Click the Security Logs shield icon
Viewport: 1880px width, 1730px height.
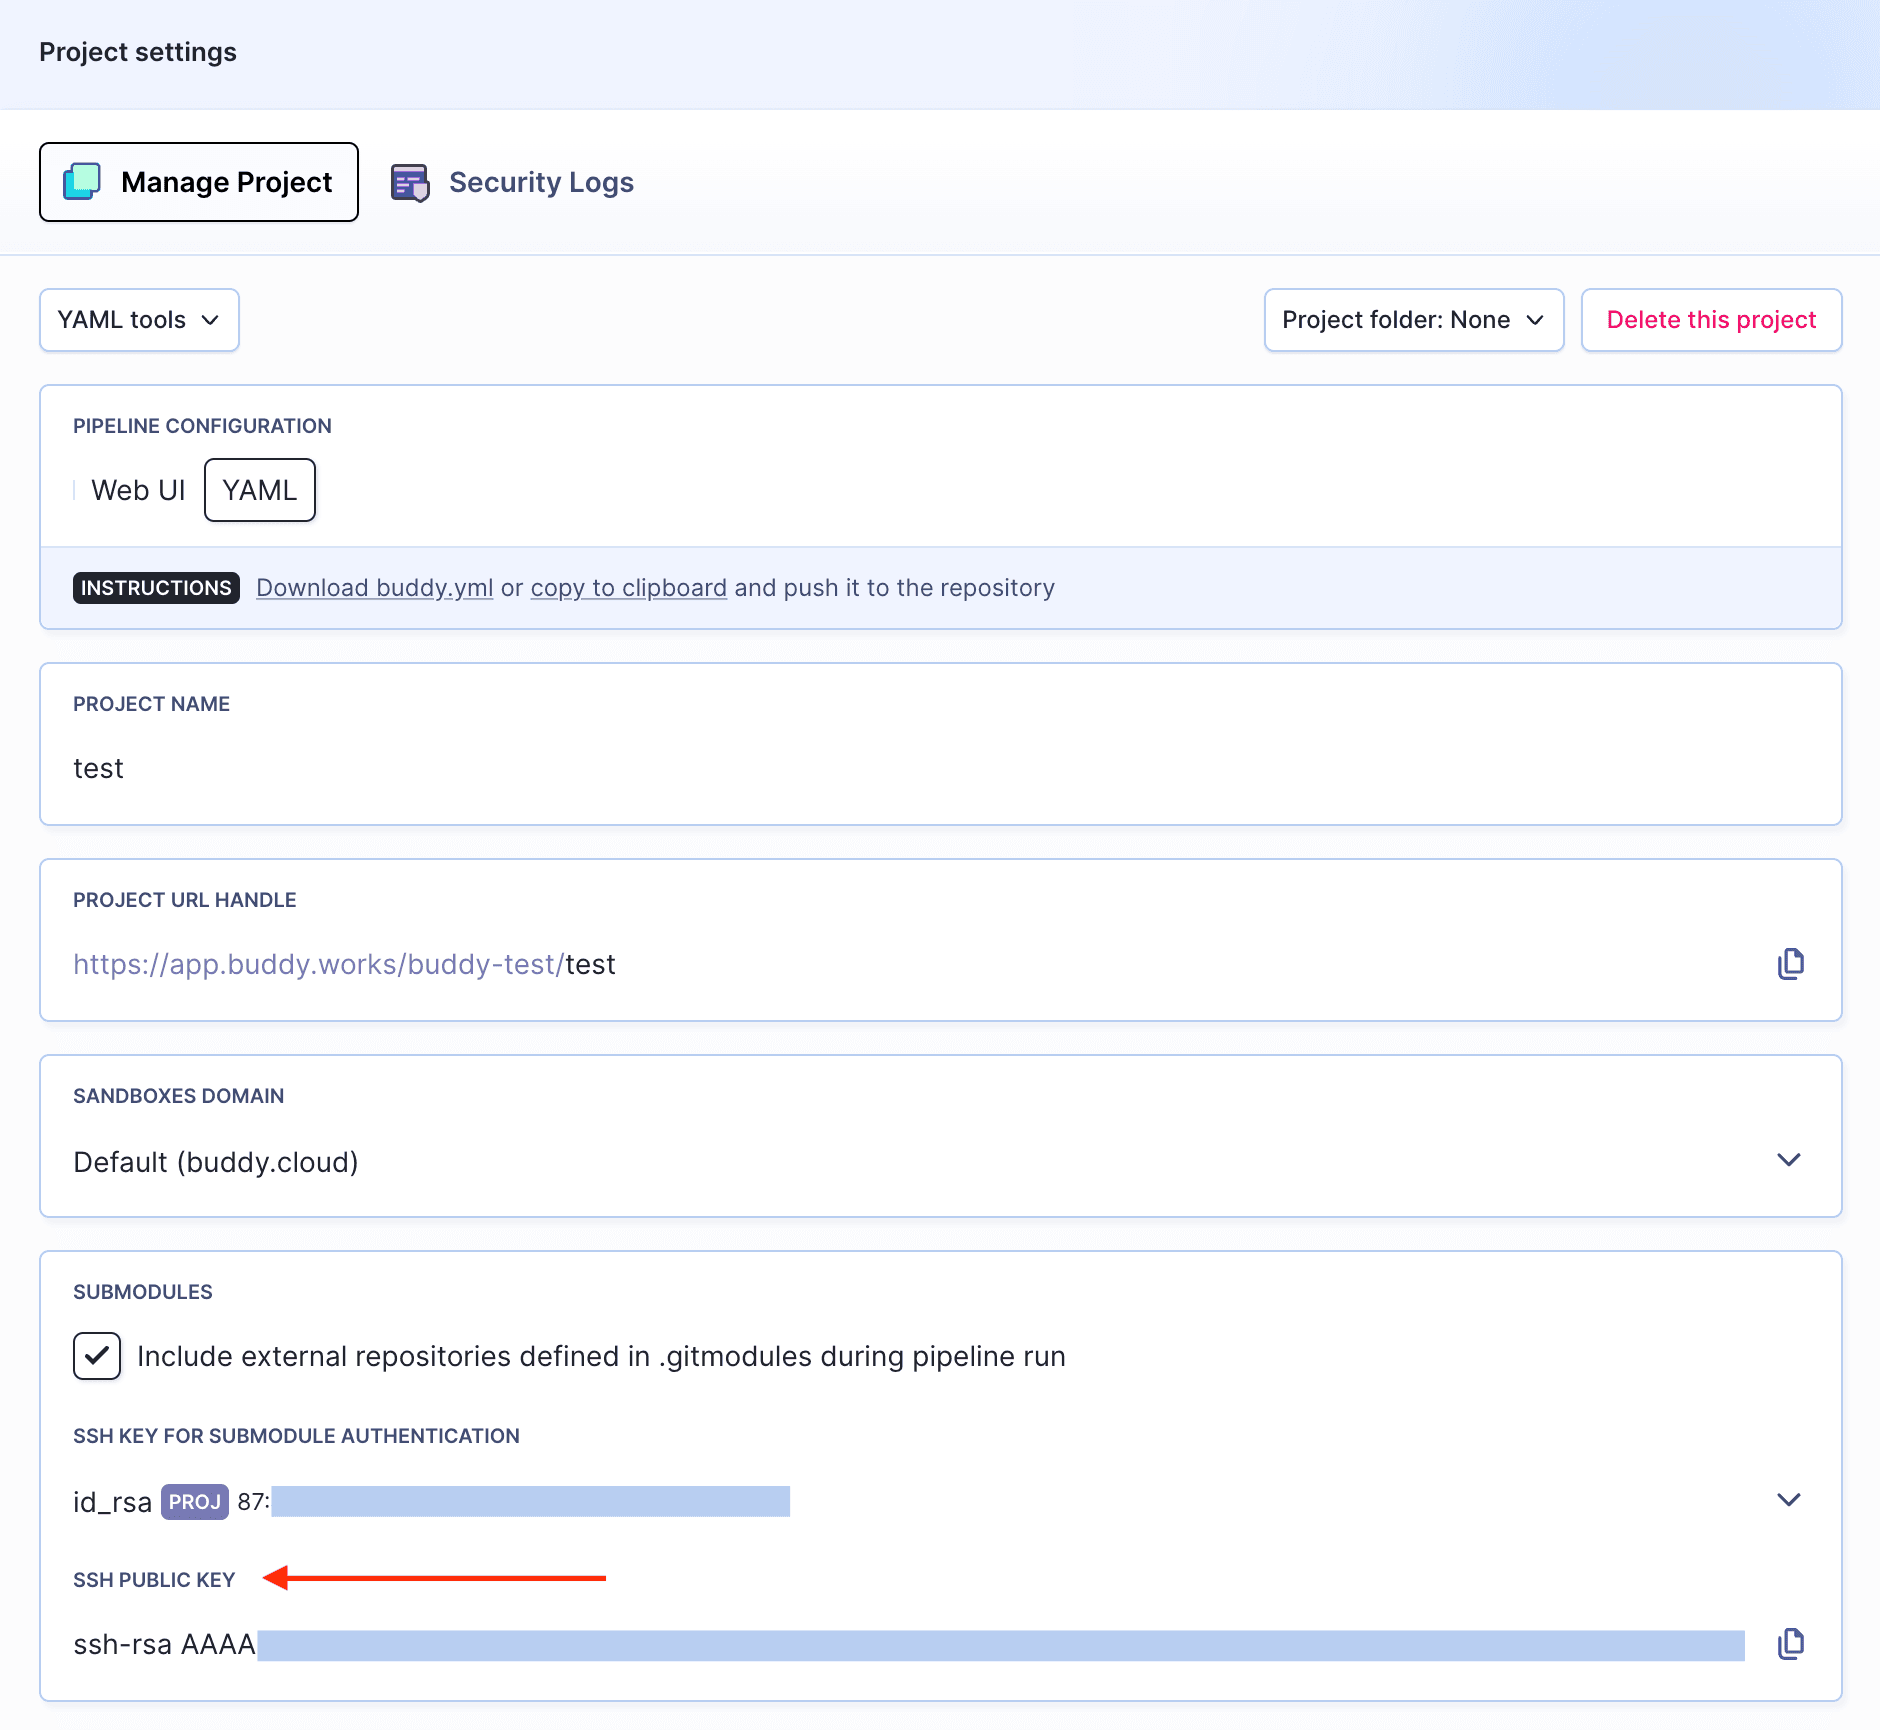coord(410,183)
